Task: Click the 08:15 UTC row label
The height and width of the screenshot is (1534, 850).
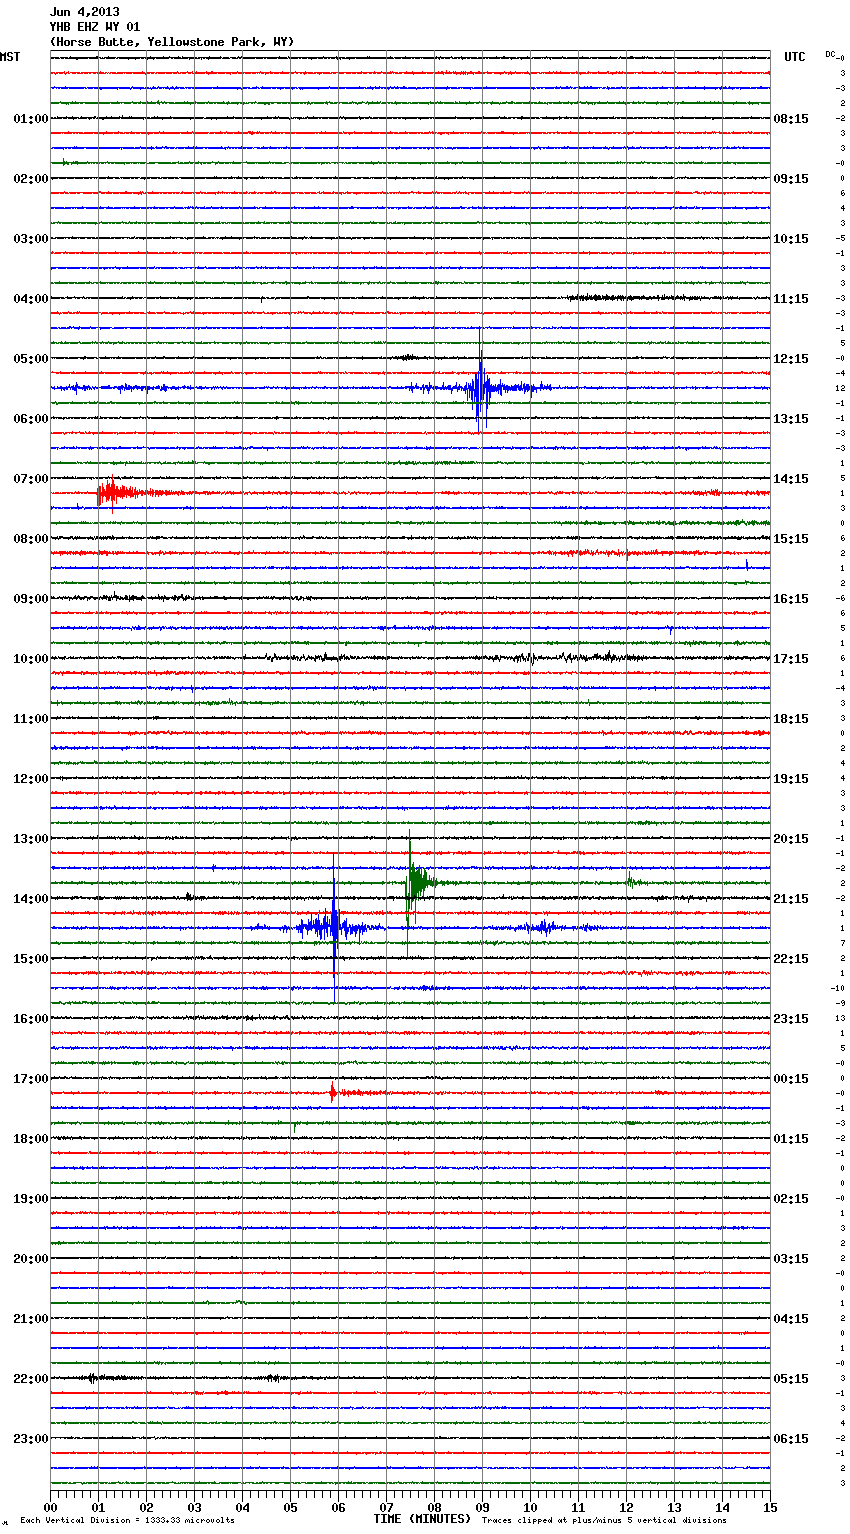Action: coord(791,119)
